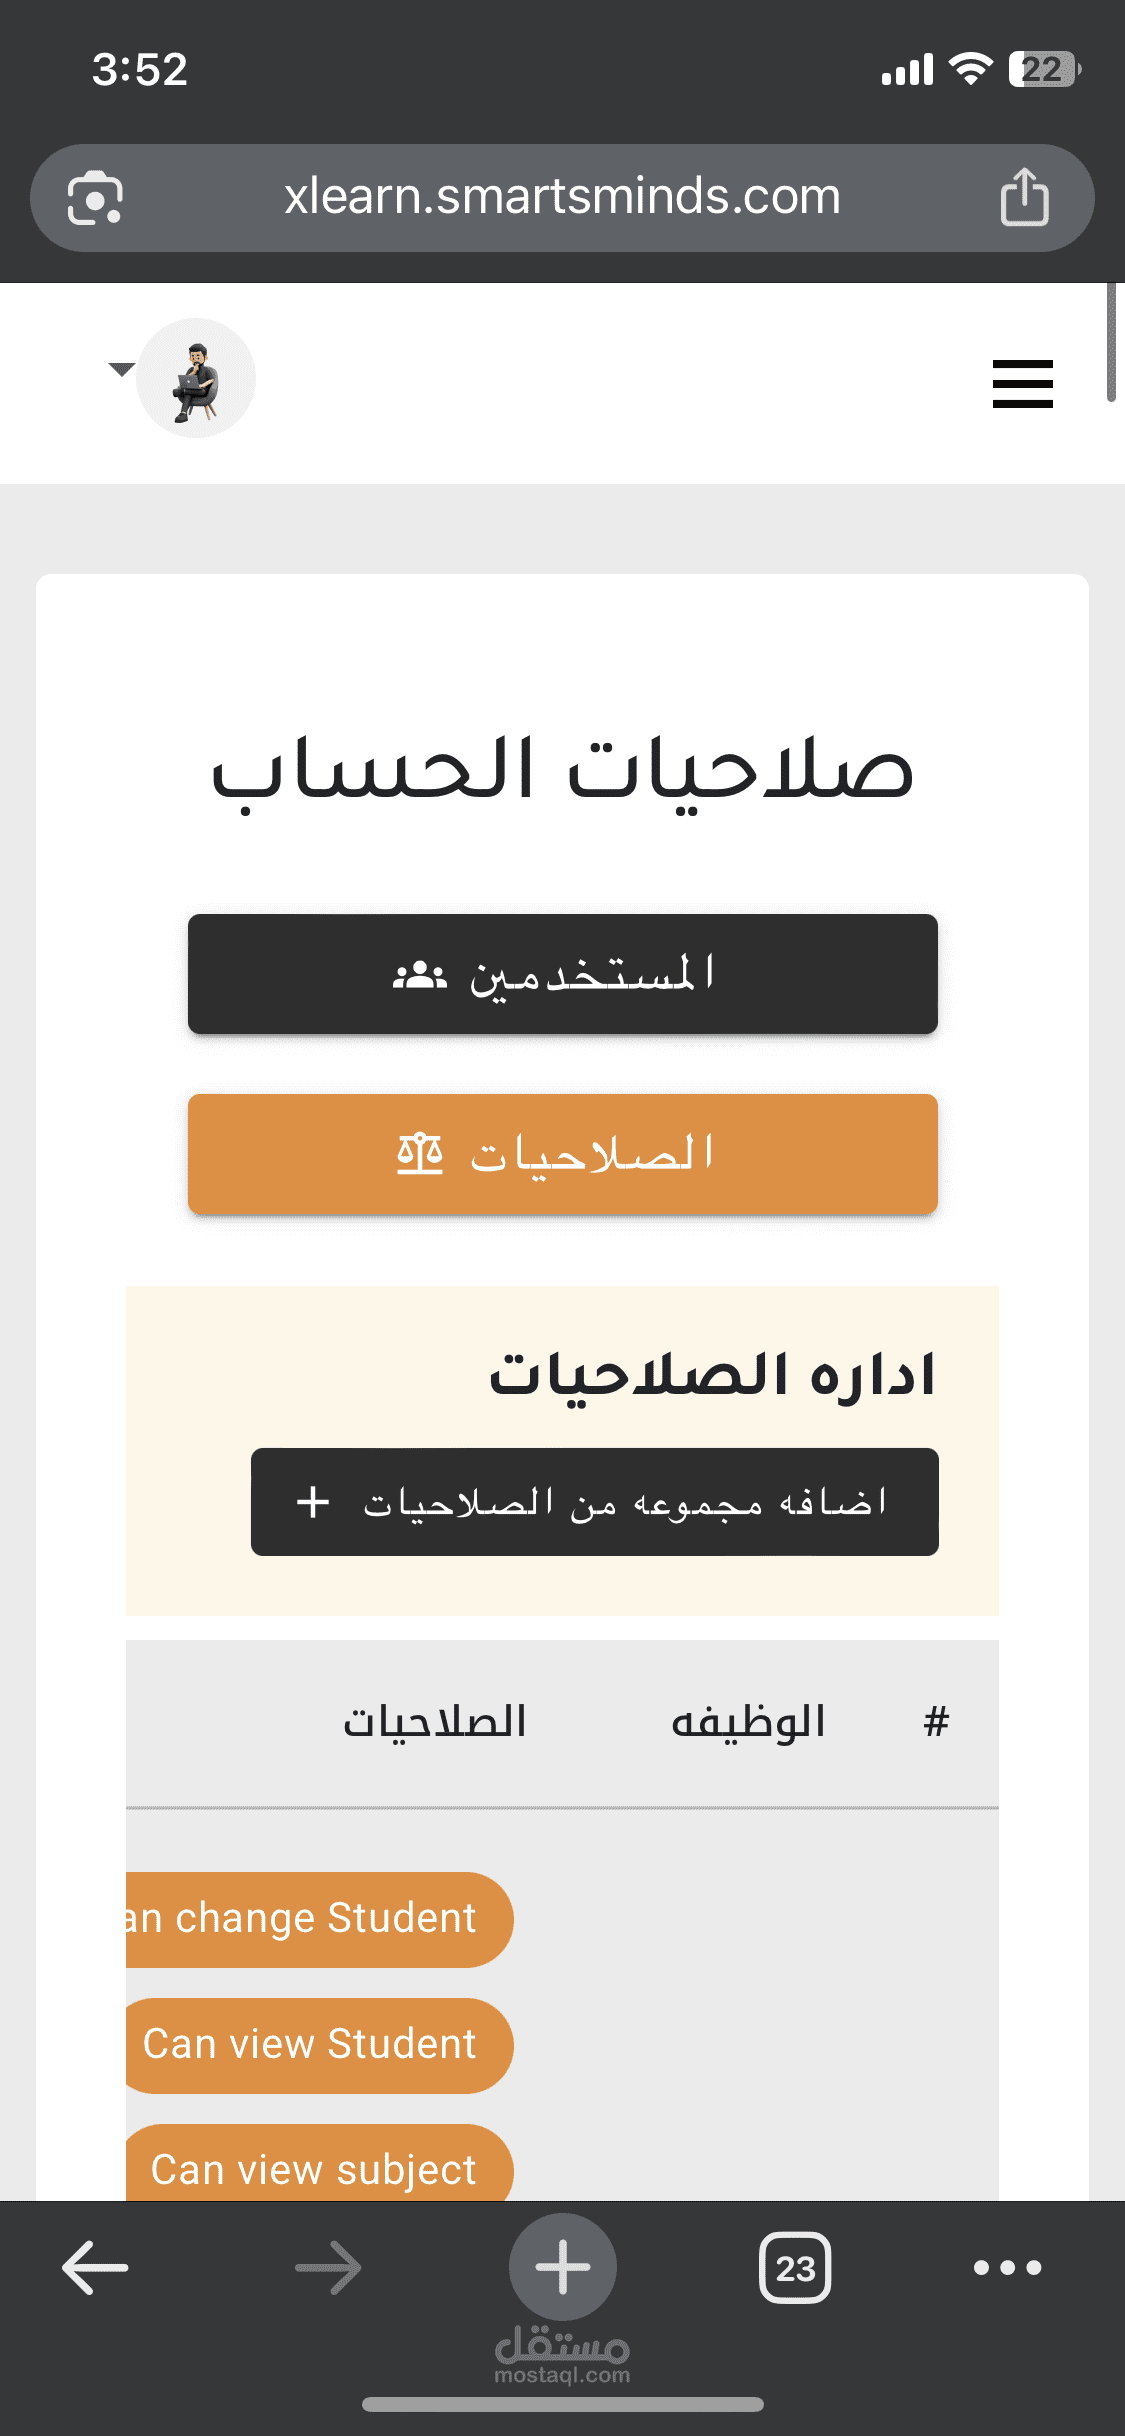
Task: Go back with browser back arrow
Action: 95,2267
